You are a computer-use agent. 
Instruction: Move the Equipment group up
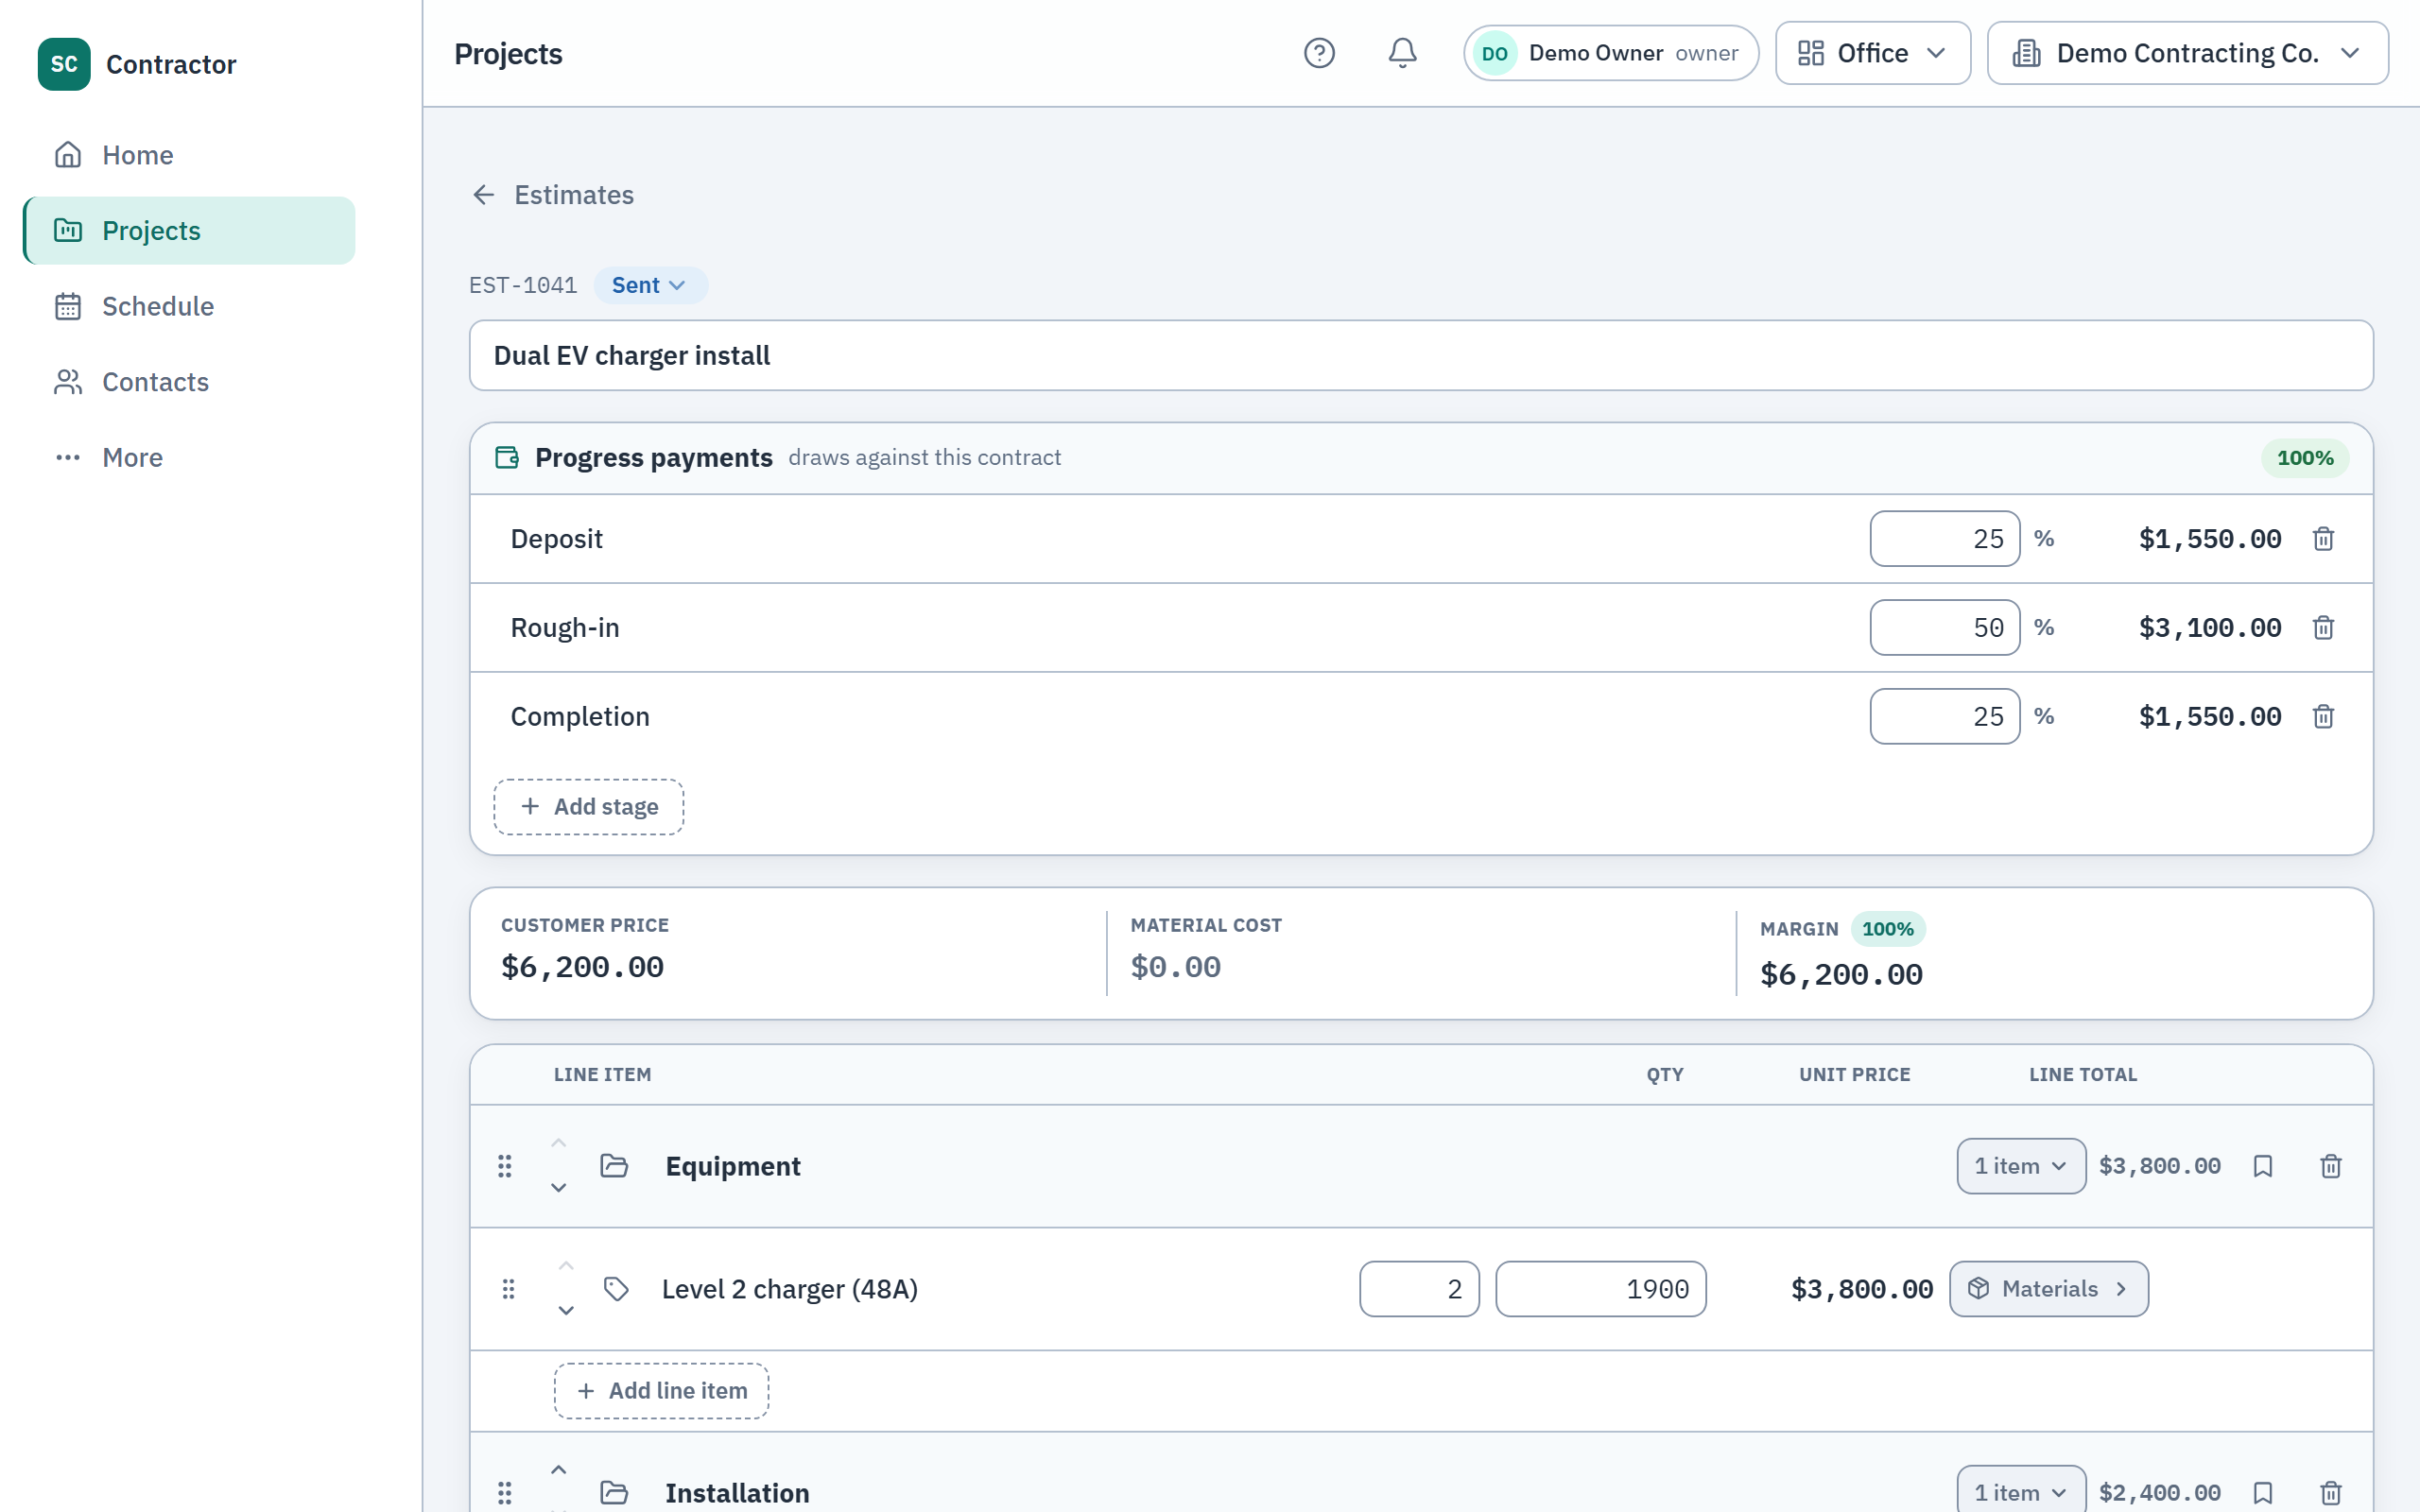tap(559, 1143)
